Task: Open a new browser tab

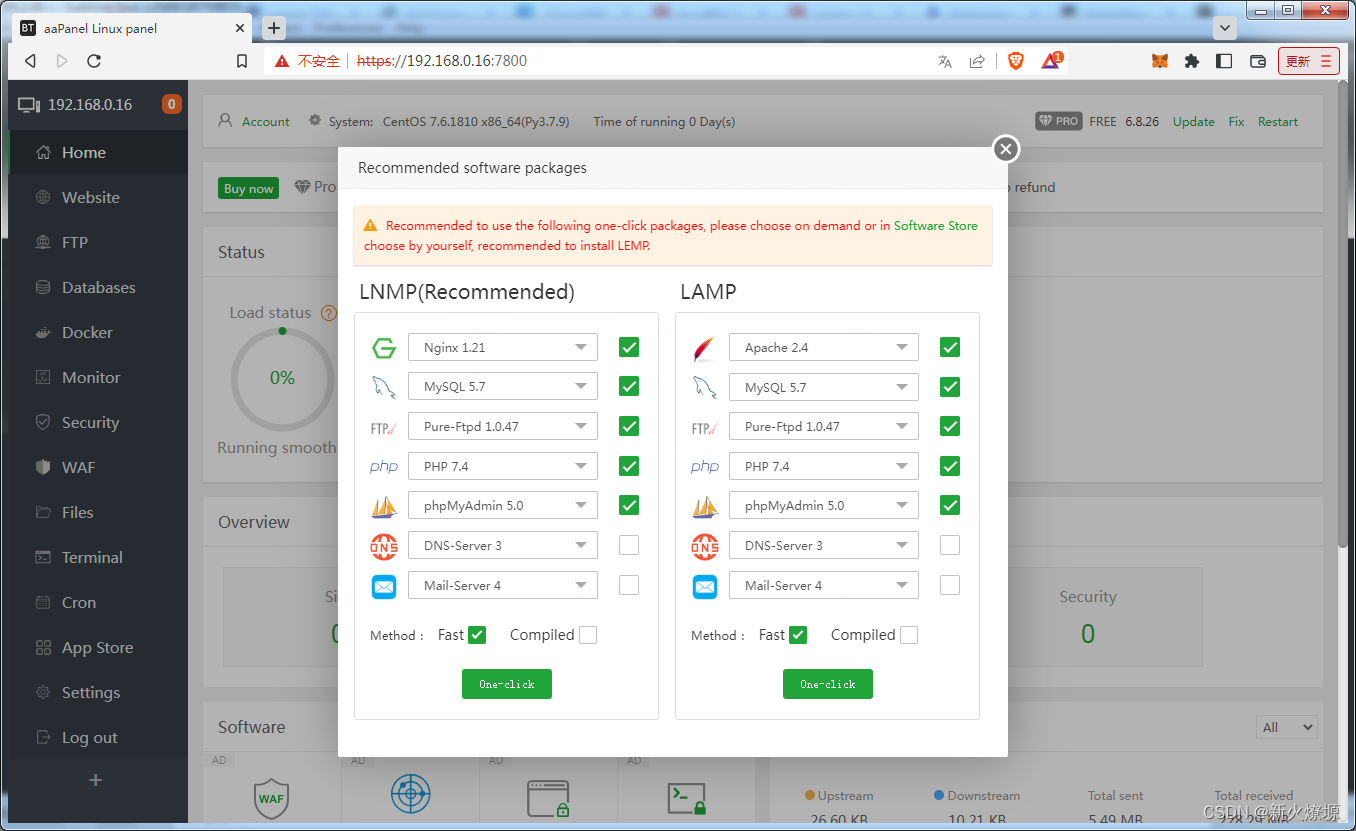Action: [274, 28]
